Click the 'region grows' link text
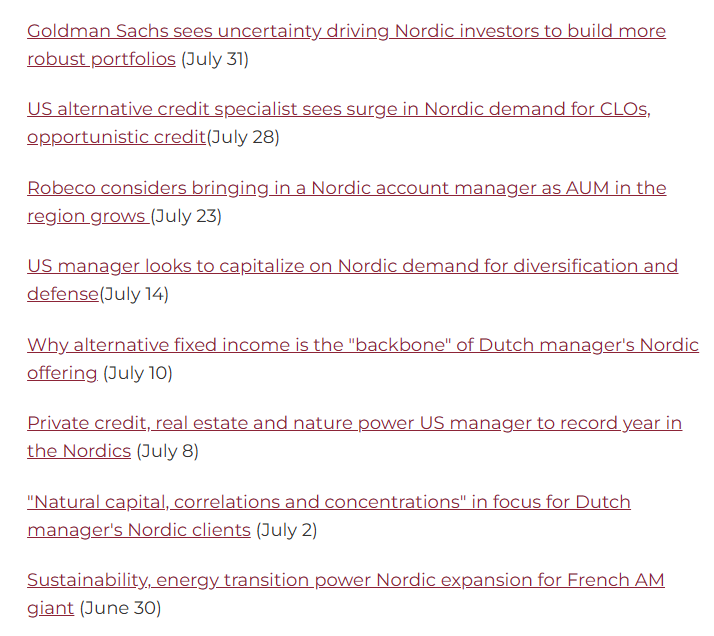 click(x=88, y=216)
